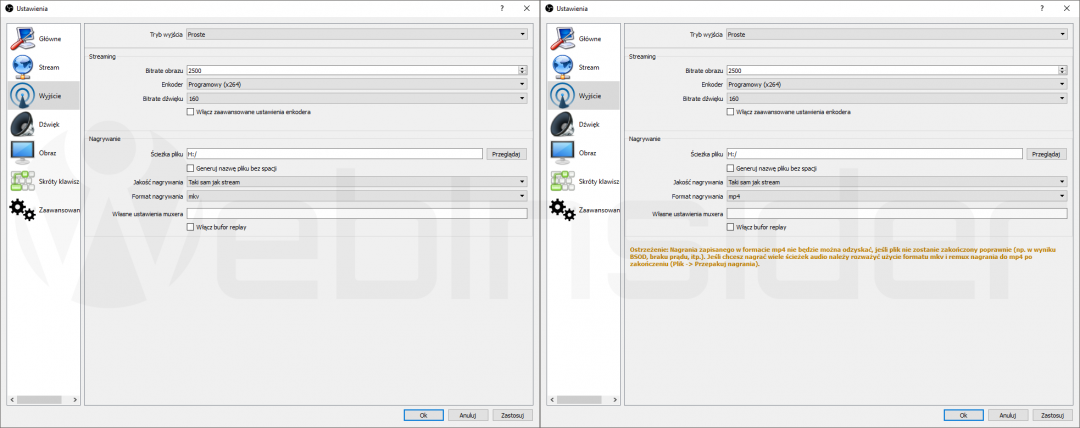The image size is (1080, 428).
Task: Expand Bitrate dźwięku dropdown in right window
Action: [895, 99]
